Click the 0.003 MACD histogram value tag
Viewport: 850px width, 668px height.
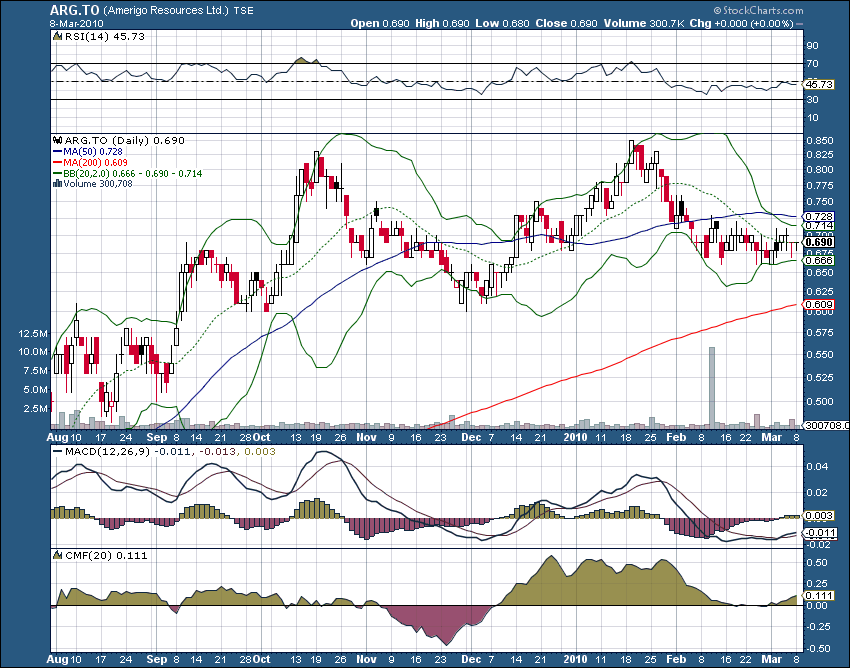coord(819,516)
